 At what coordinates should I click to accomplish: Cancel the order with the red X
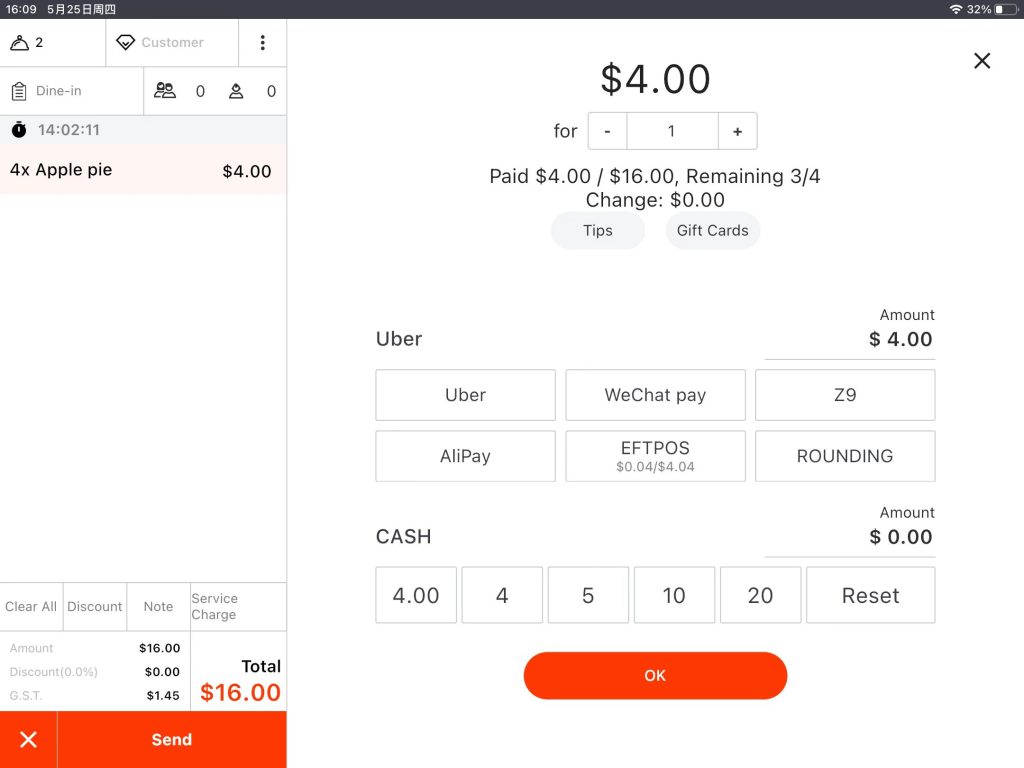point(28,739)
